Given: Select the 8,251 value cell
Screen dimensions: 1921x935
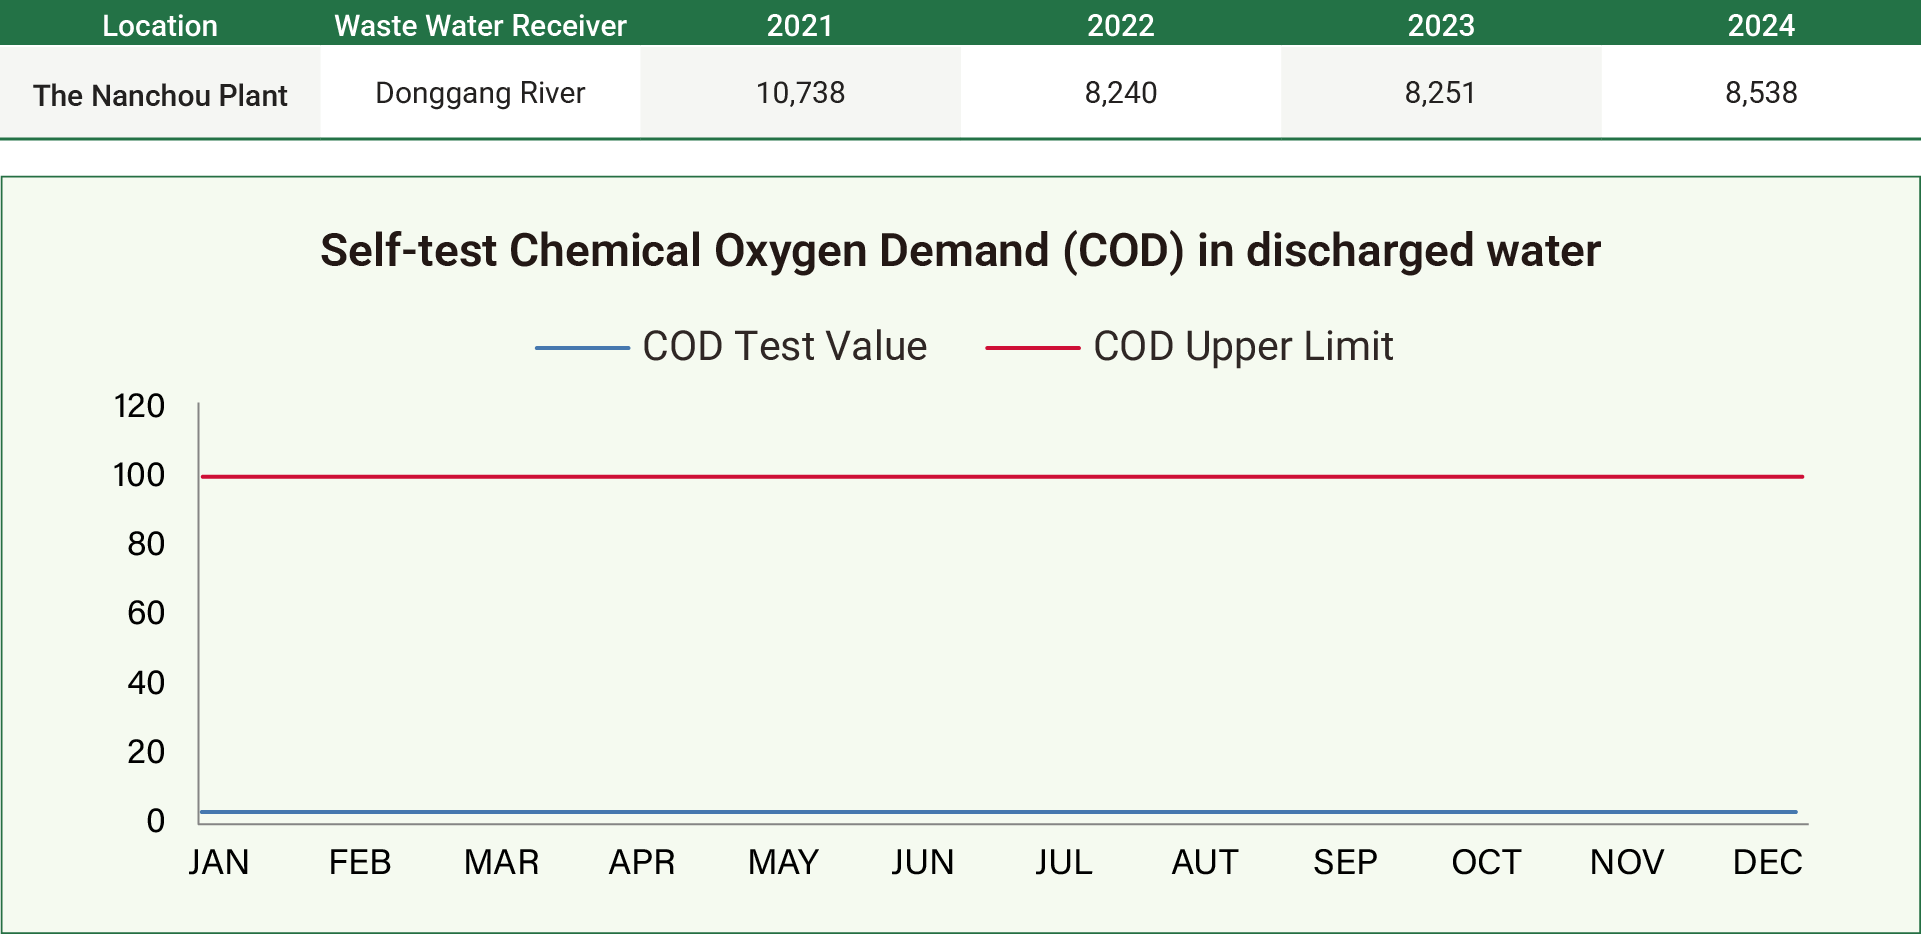Looking at the screenshot, I should (x=1440, y=93).
